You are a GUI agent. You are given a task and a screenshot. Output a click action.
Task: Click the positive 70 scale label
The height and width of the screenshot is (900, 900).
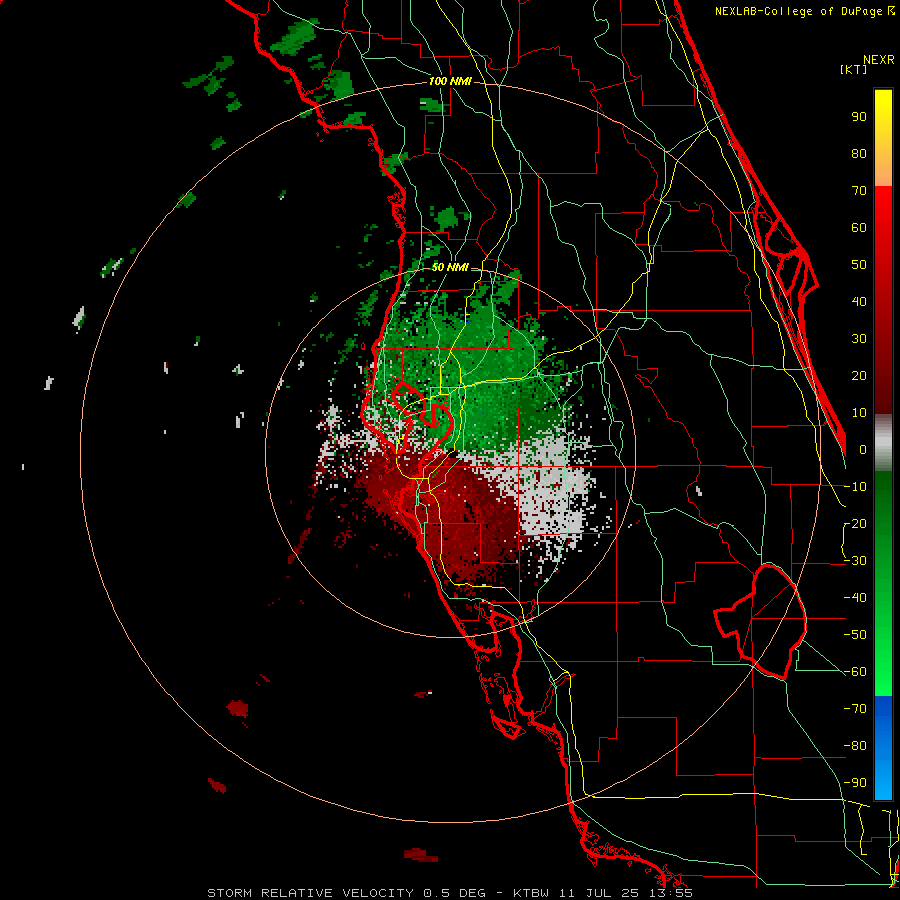click(859, 191)
